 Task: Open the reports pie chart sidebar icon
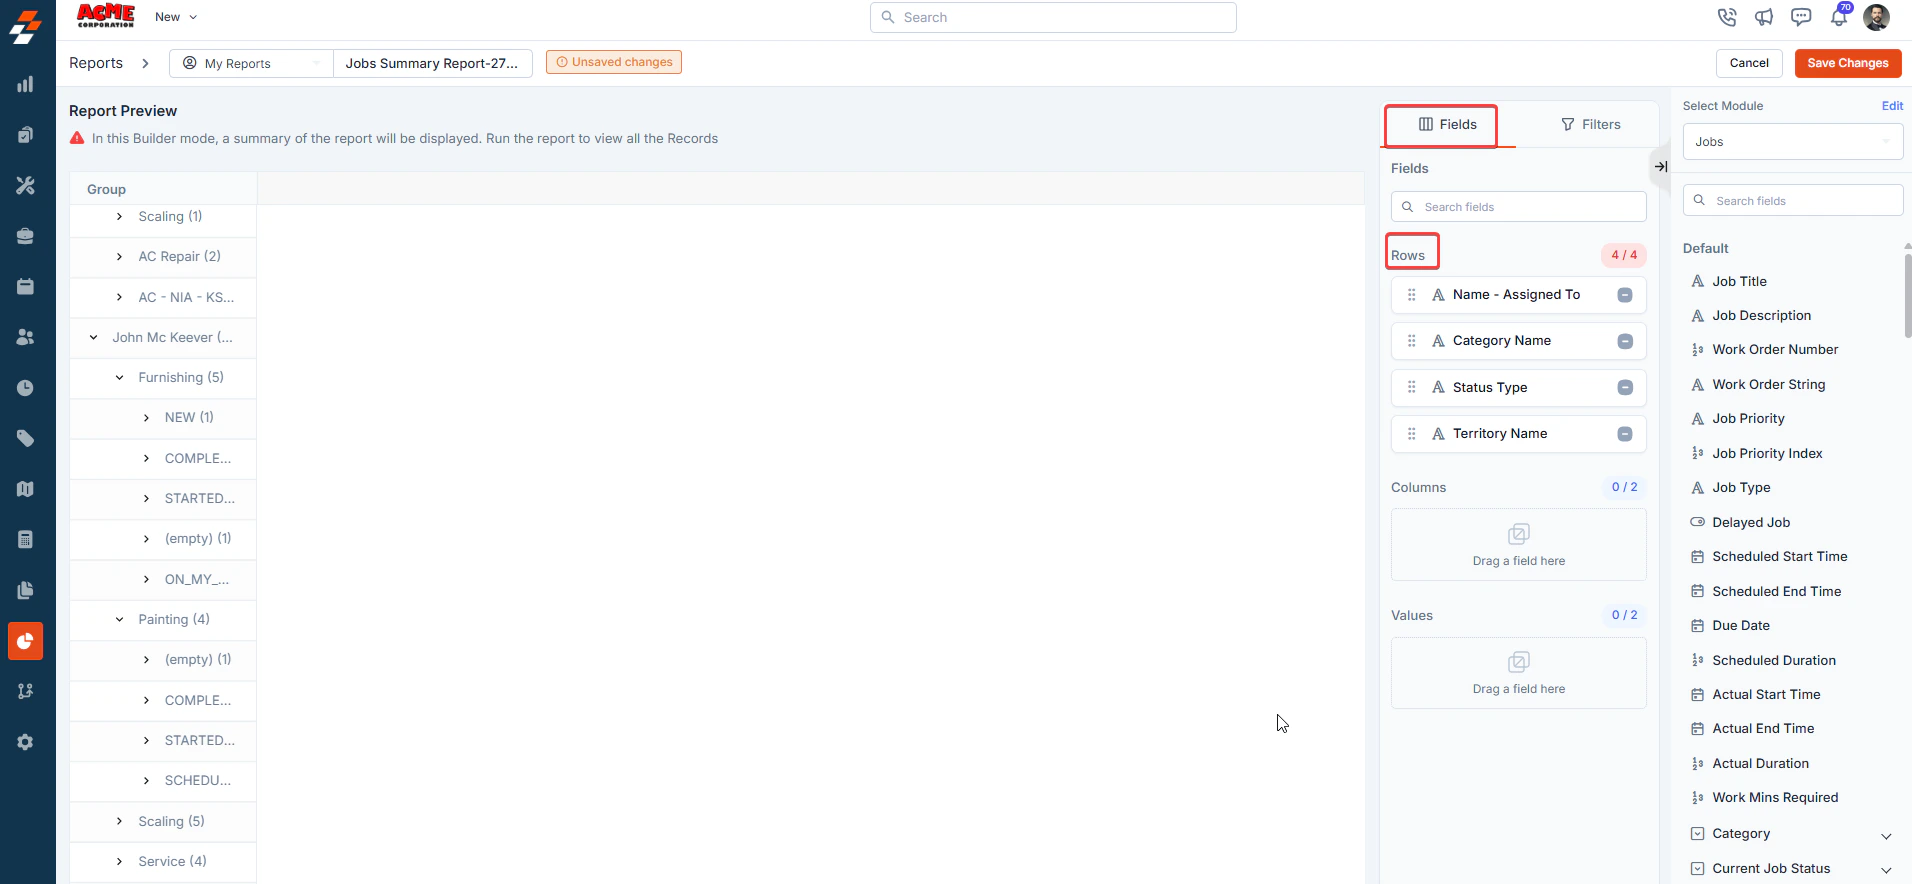click(x=25, y=641)
